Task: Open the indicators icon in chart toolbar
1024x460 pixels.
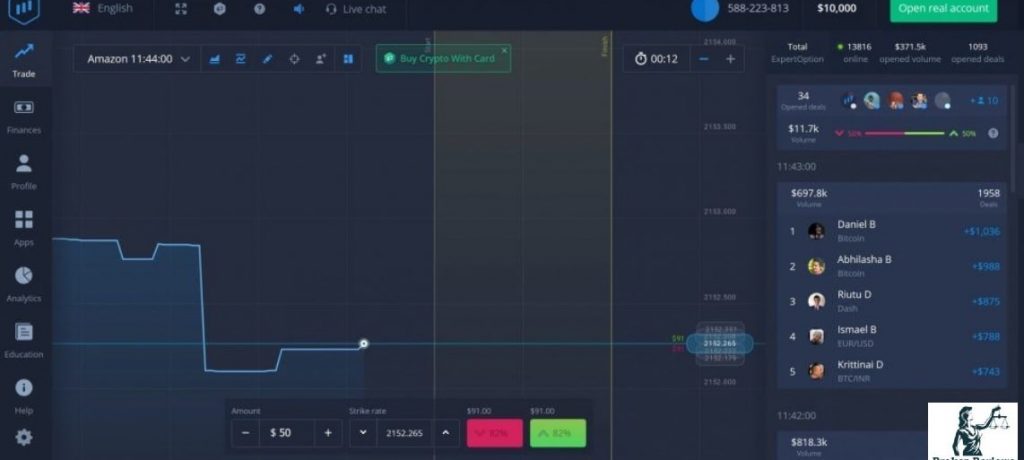Action: tap(240, 59)
